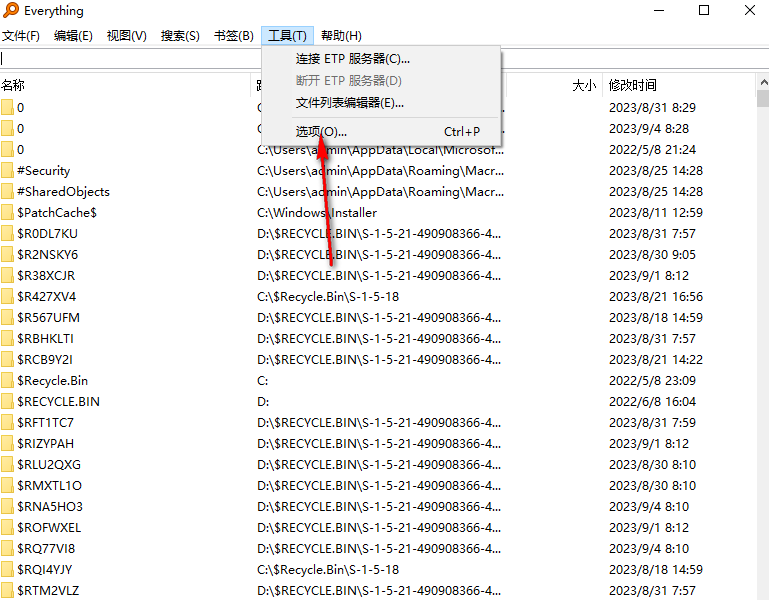
Task: Collapse the 工具(T) menu
Action: click(x=287, y=36)
